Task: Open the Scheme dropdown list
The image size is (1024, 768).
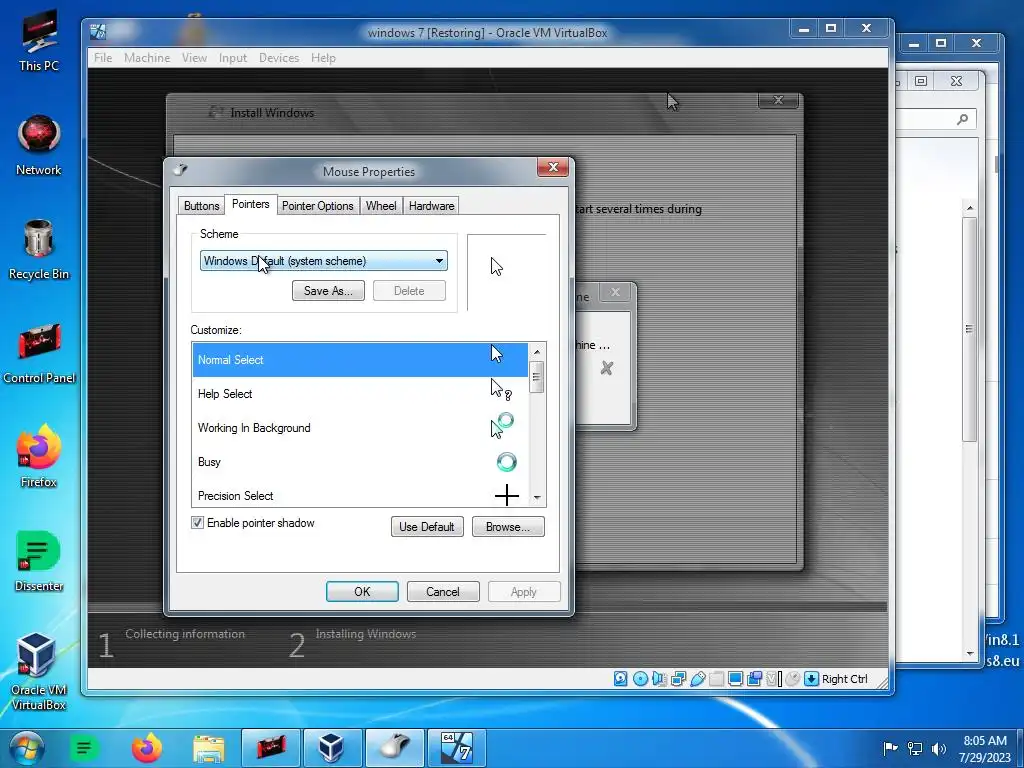Action: (x=324, y=261)
